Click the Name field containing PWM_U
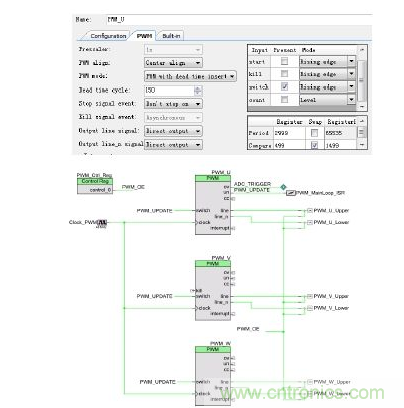Image resolution: width=404 pixels, height=408 pixels. coord(238,20)
